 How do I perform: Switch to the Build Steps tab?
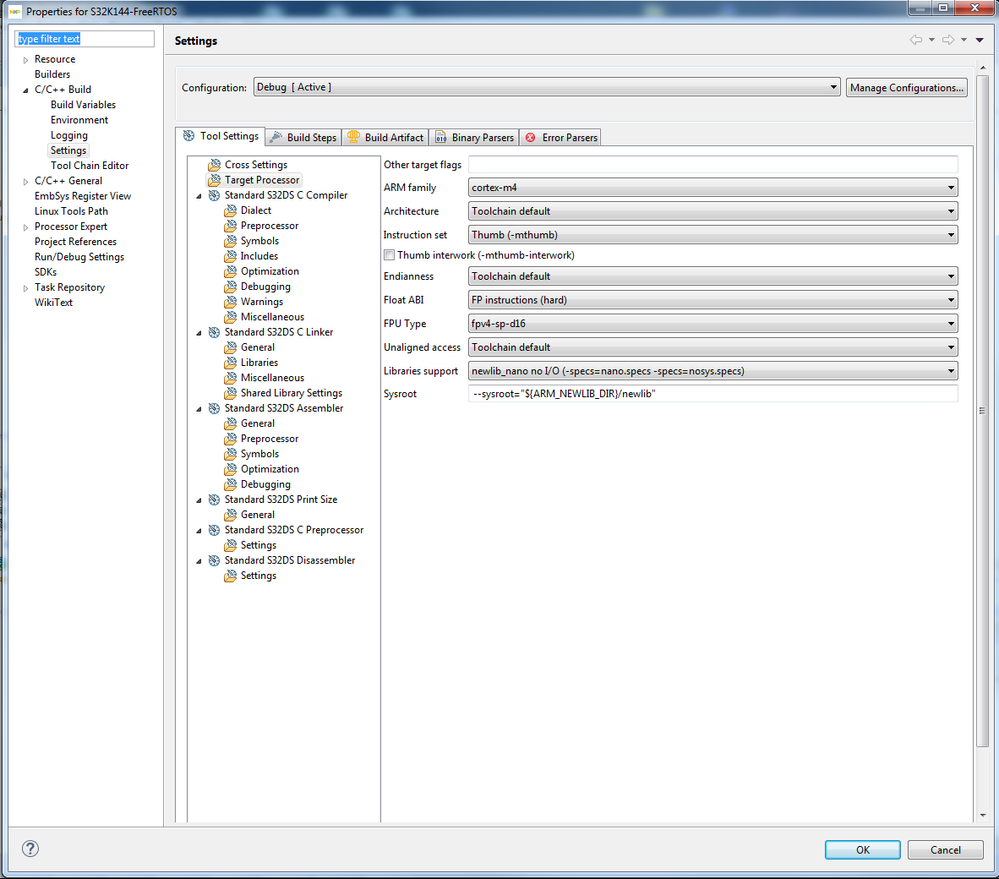coord(303,138)
